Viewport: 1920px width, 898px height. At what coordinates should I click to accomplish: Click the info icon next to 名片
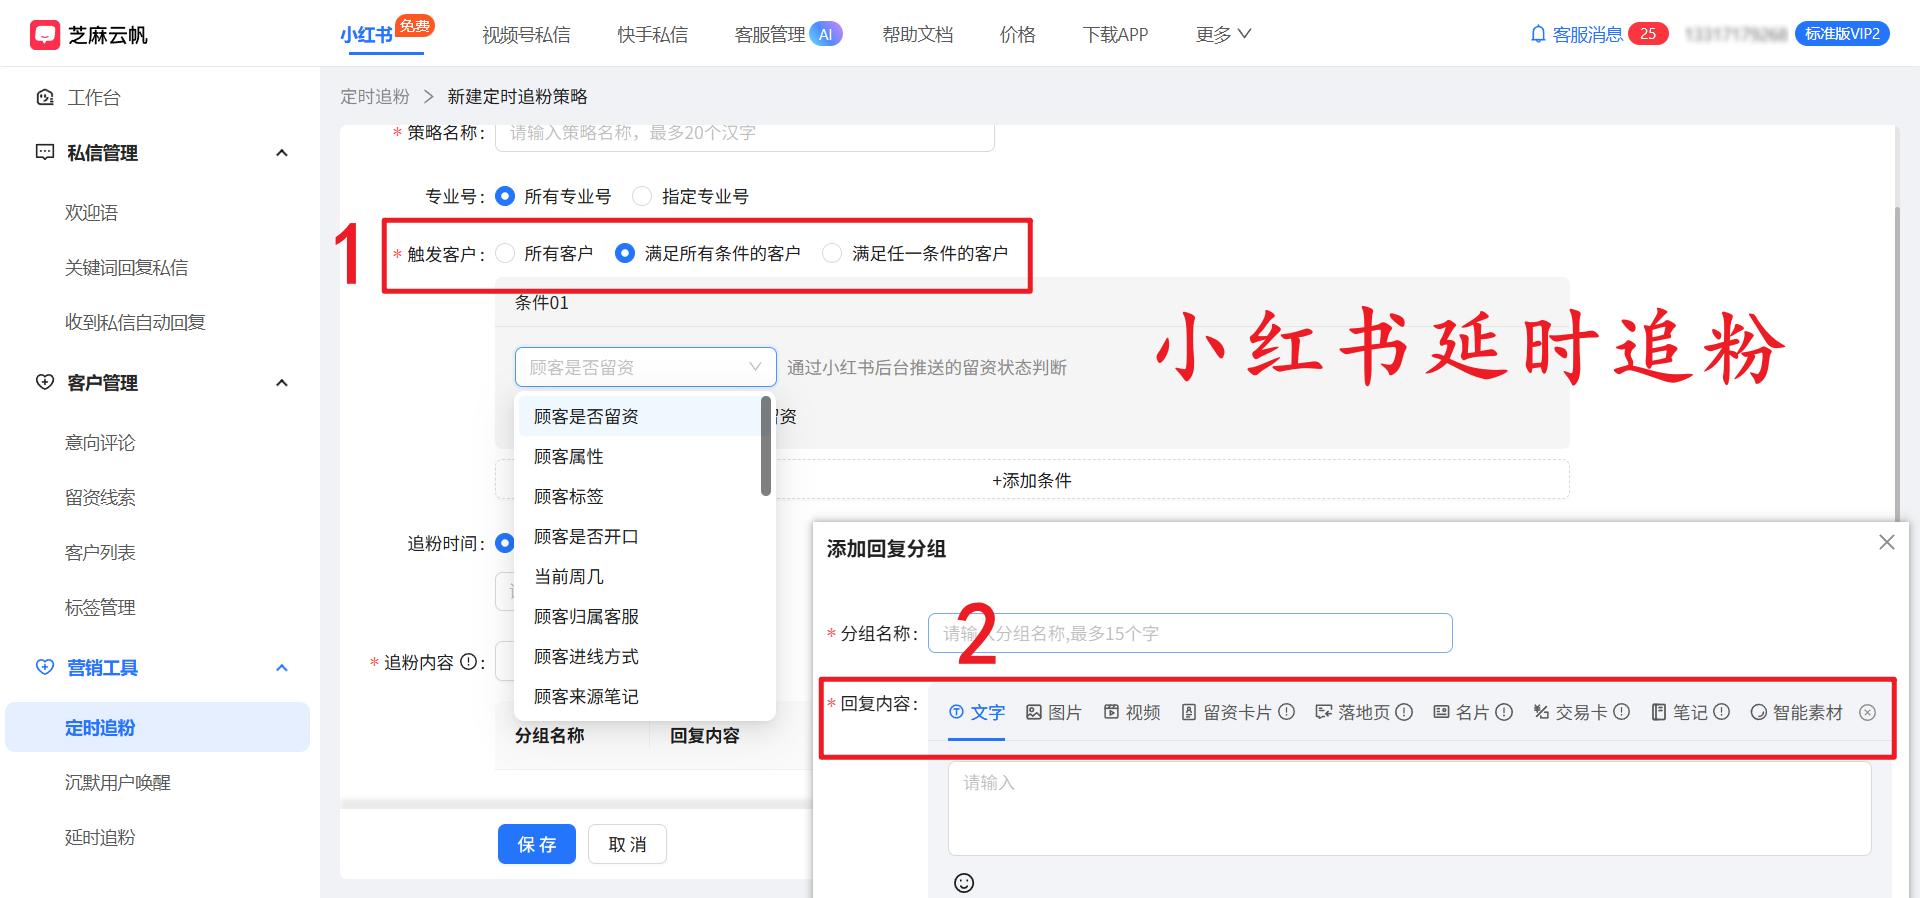pyautogui.click(x=1504, y=712)
